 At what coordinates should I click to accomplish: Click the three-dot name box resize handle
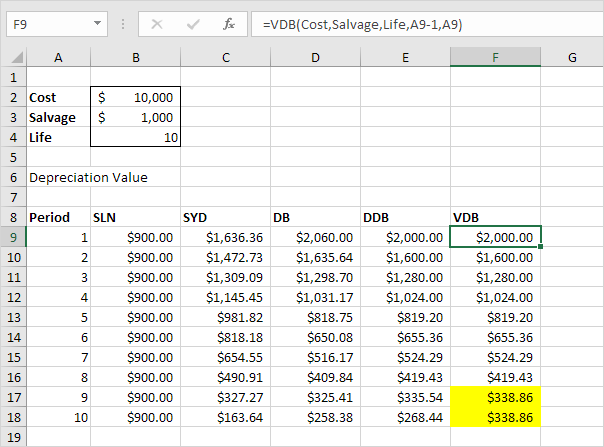tap(123, 22)
